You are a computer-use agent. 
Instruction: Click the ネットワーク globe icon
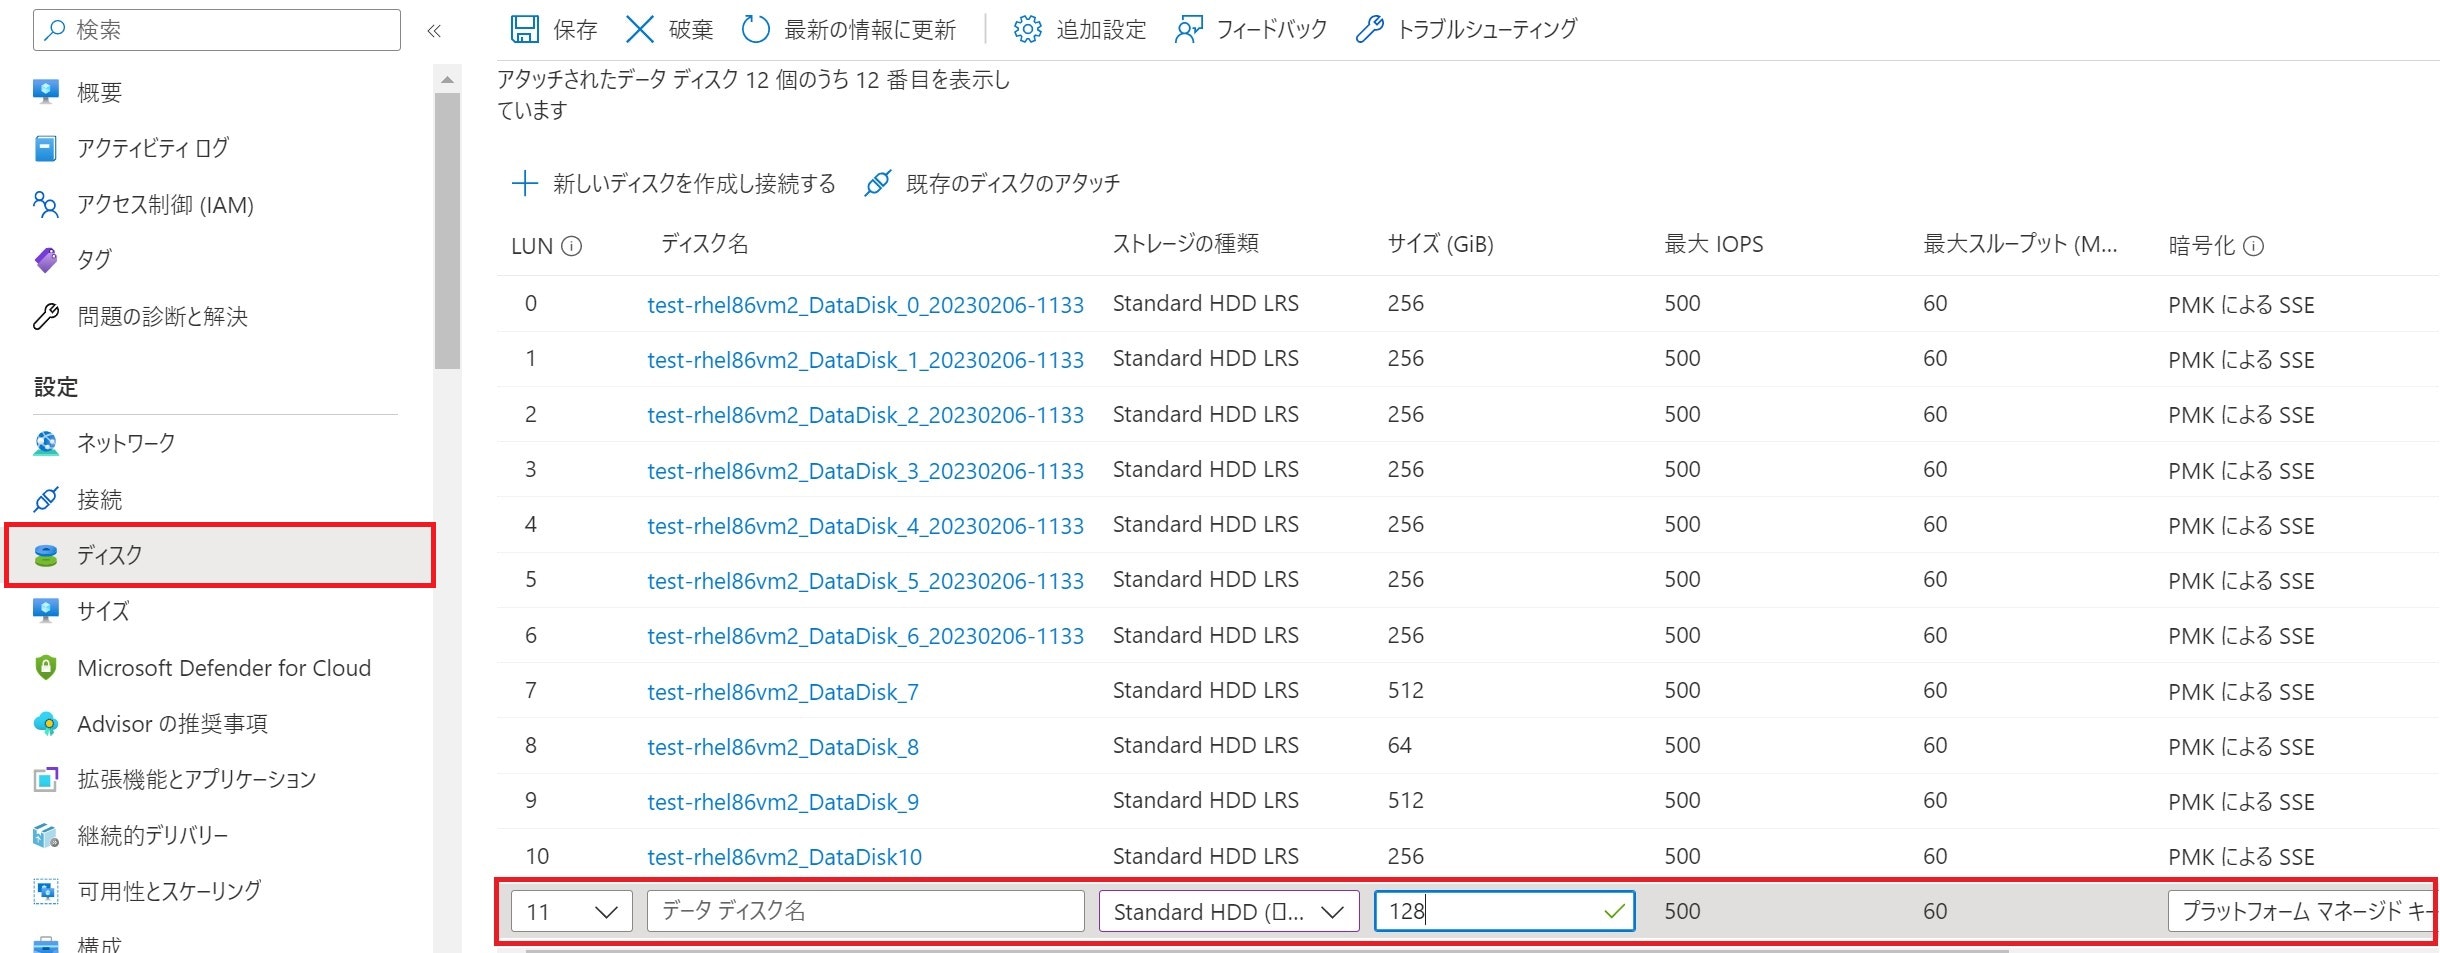tap(46, 443)
